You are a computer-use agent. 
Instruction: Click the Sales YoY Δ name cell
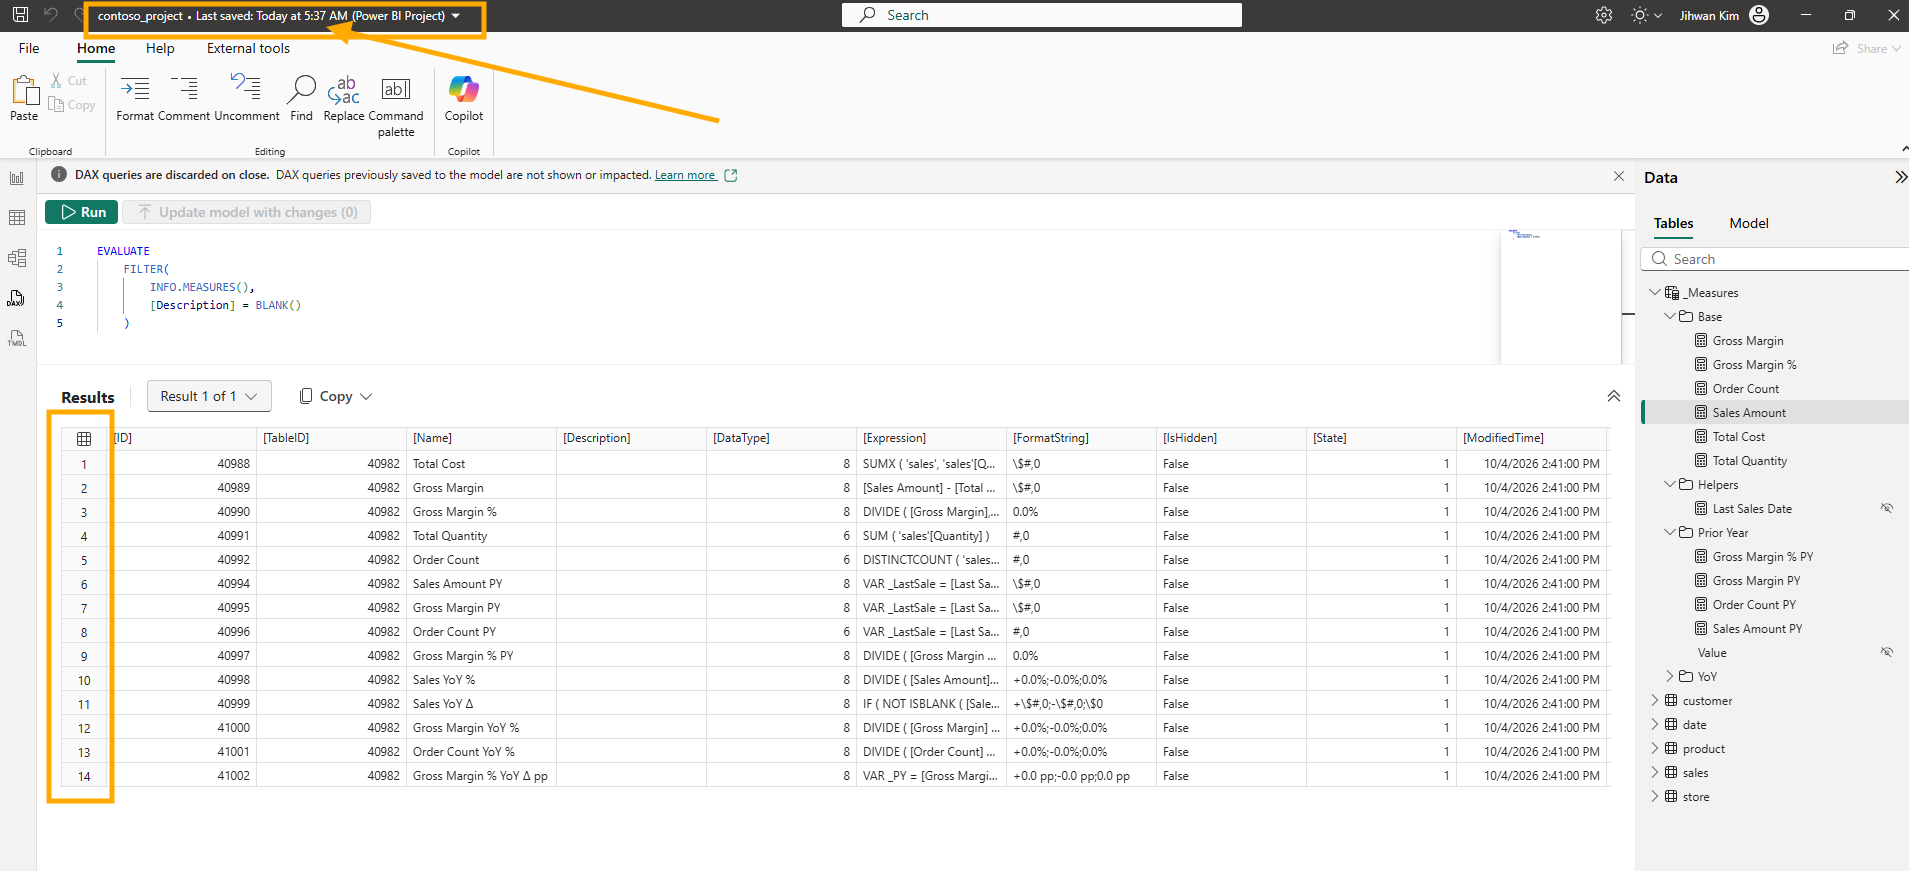(481, 703)
